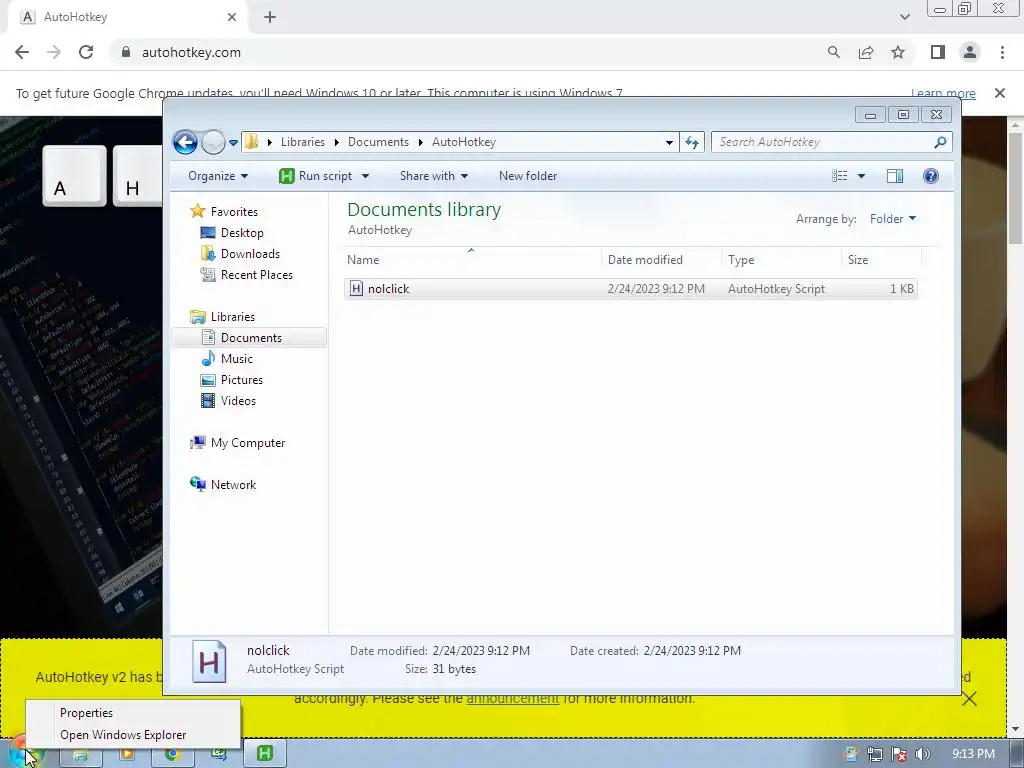This screenshot has width=1024, height=768.
Task: Click AutoHotkey breadcrumb segment in address bar
Action: coord(464,142)
